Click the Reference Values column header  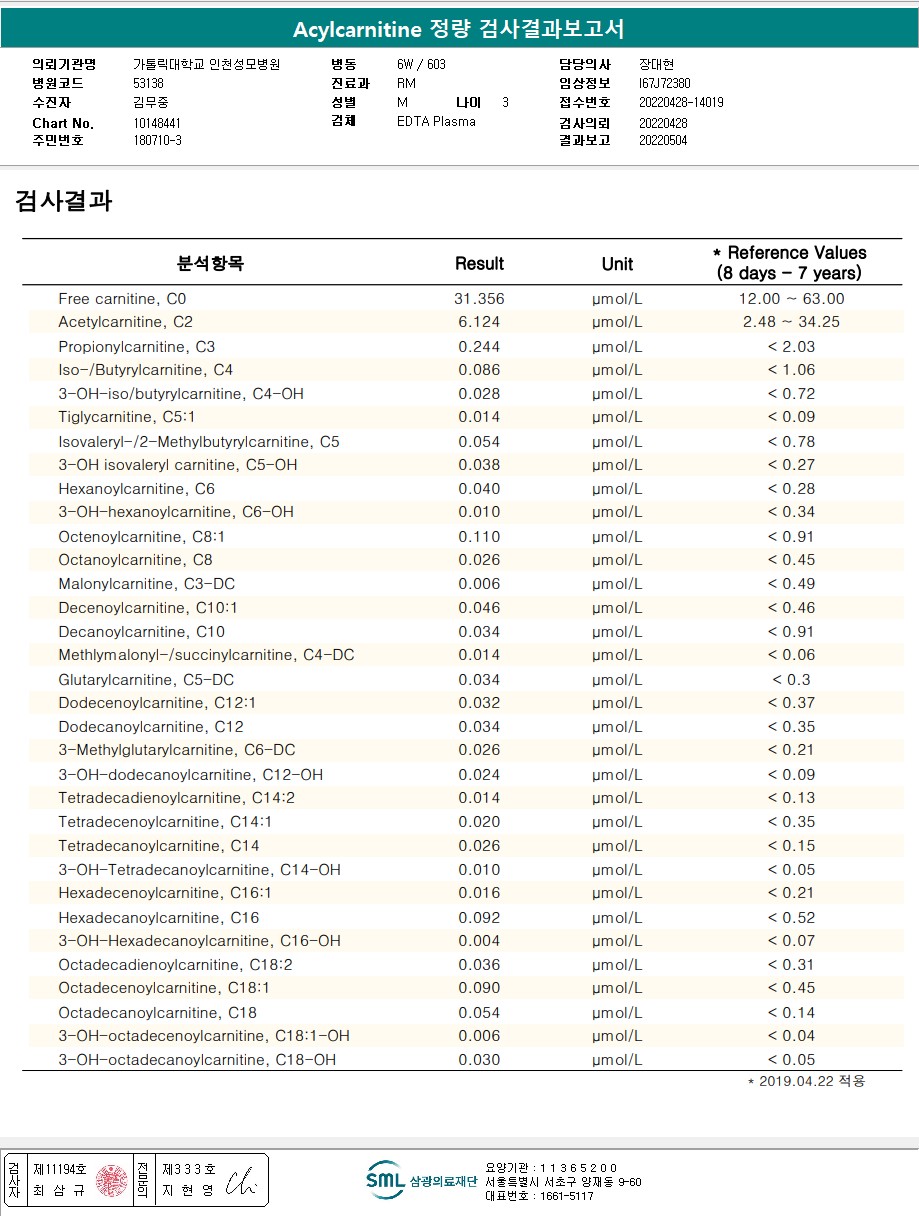click(x=789, y=263)
